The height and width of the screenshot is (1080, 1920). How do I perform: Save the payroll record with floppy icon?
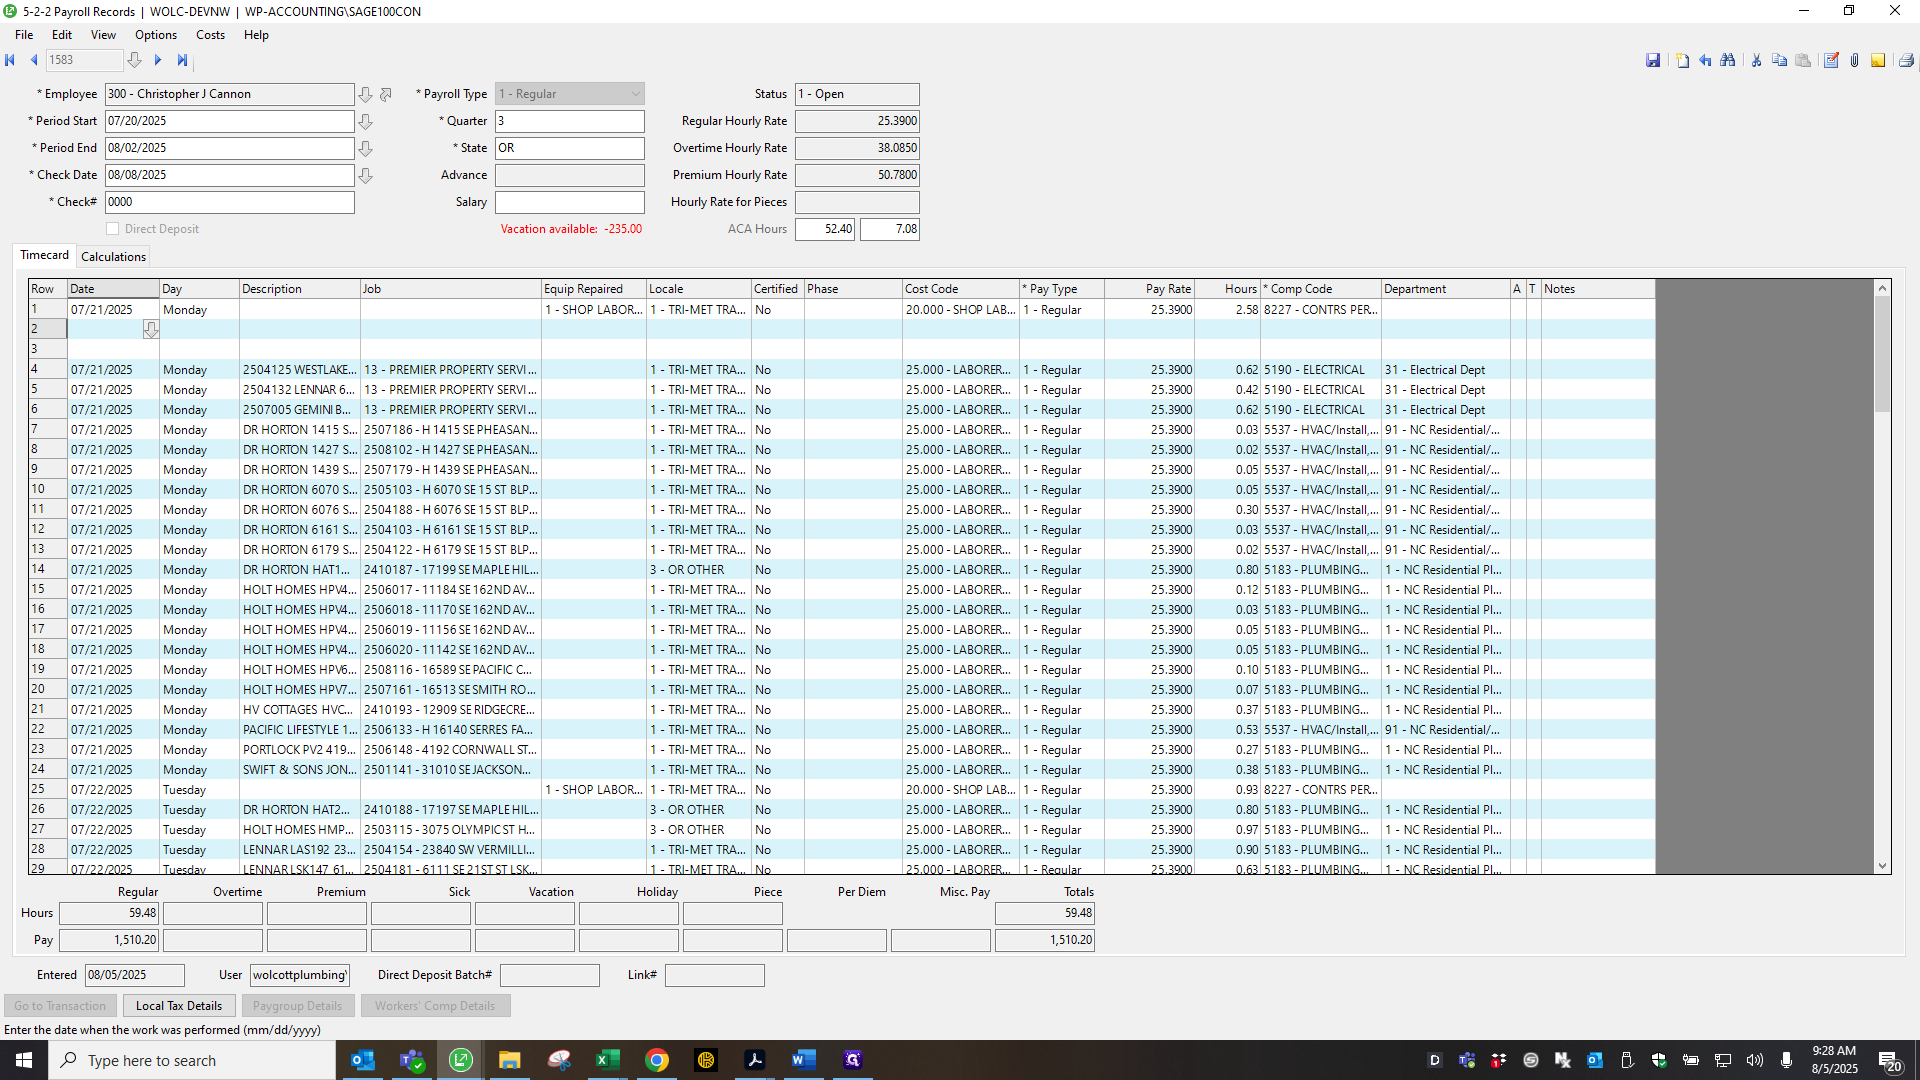(x=1653, y=60)
